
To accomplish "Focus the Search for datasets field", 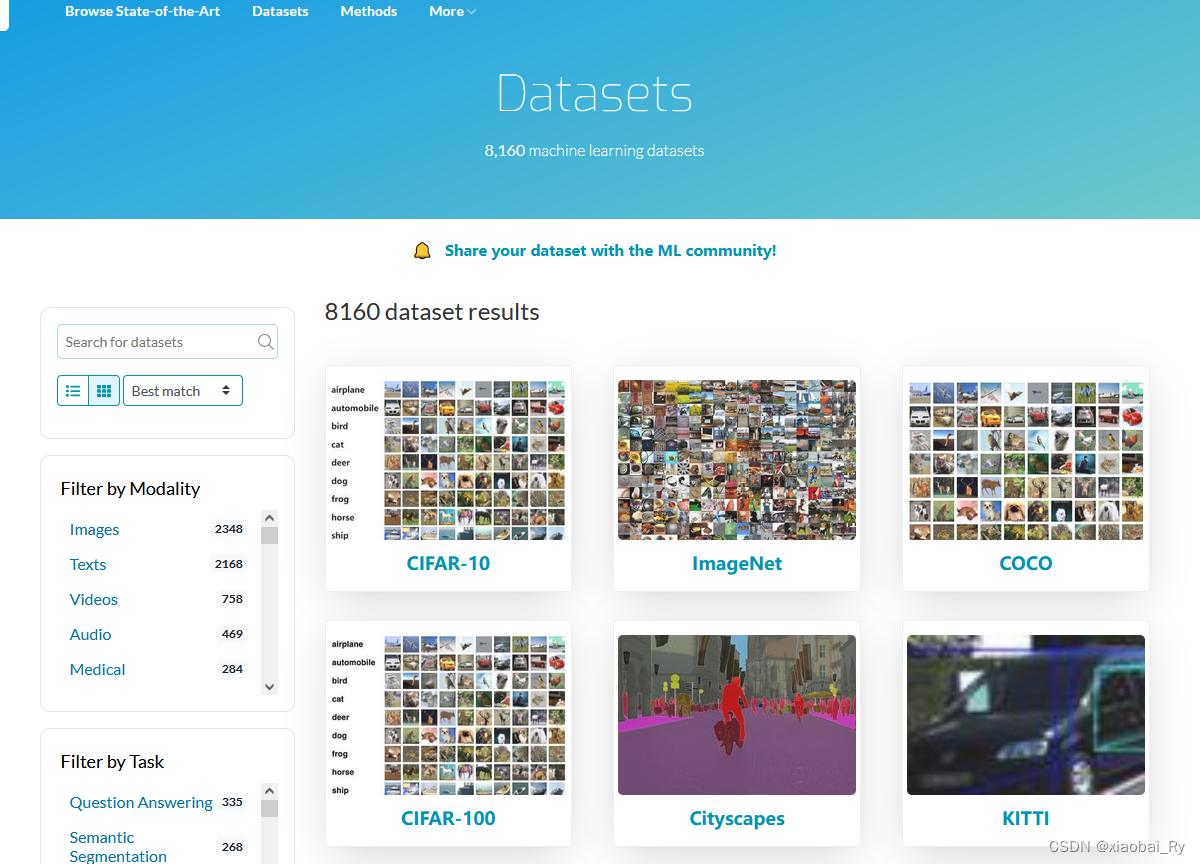I will coord(167,342).
